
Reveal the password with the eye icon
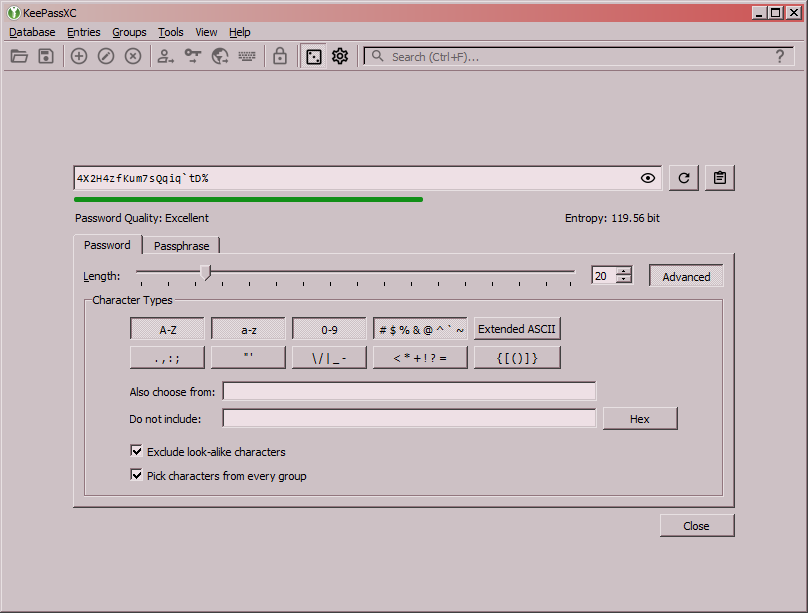coord(647,177)
